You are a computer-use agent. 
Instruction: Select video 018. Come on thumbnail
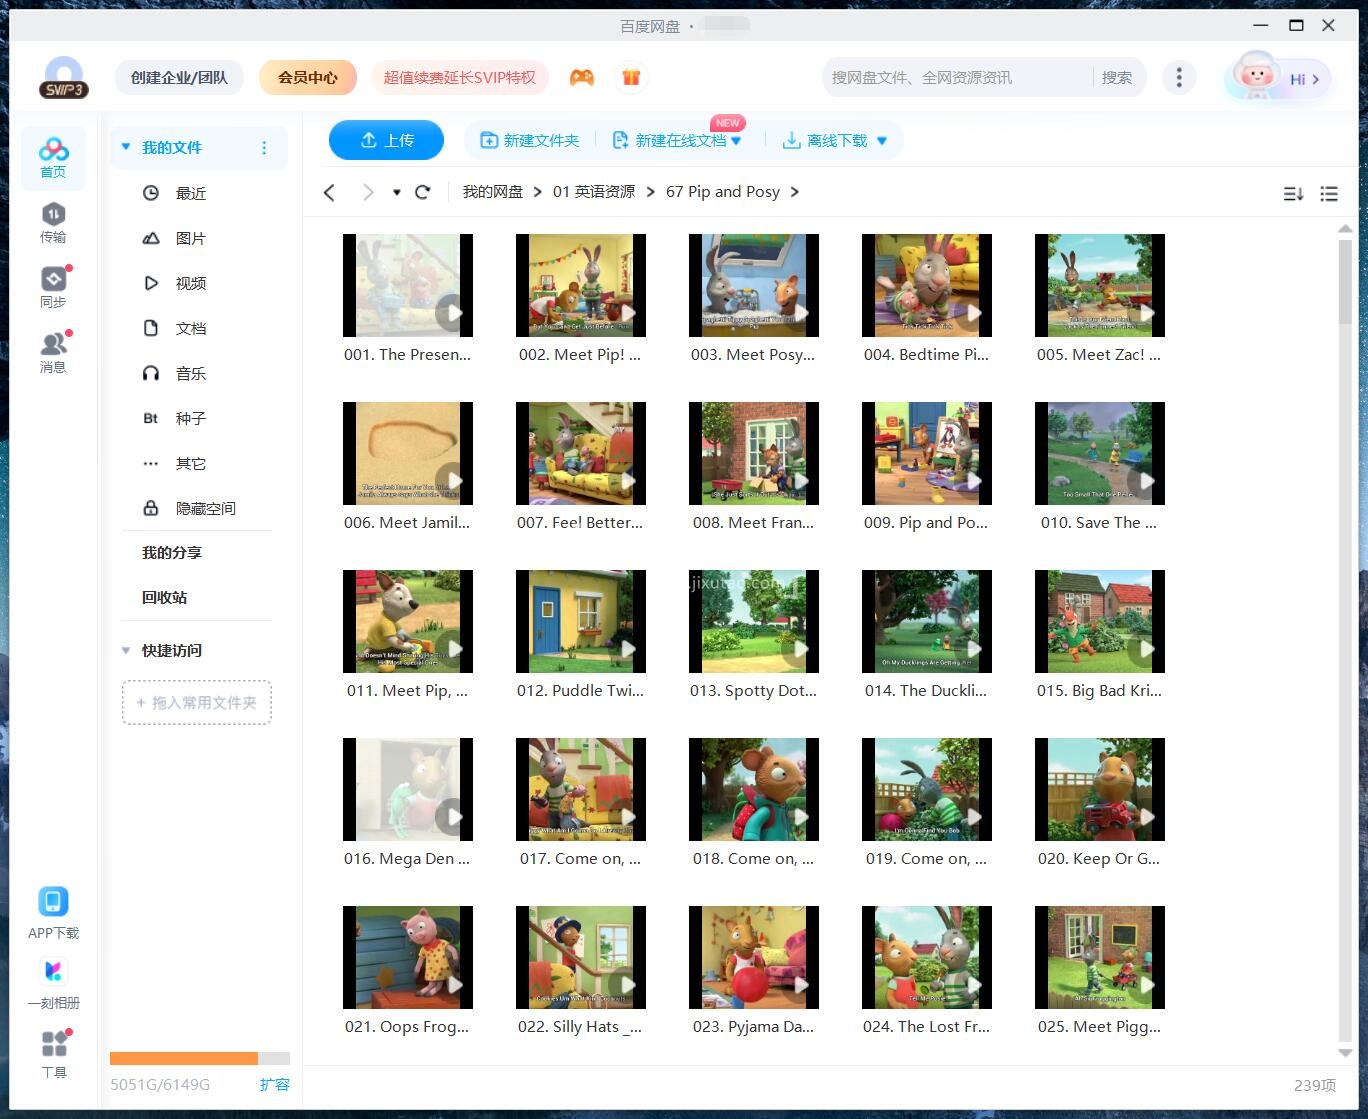(x=754, y=789)
